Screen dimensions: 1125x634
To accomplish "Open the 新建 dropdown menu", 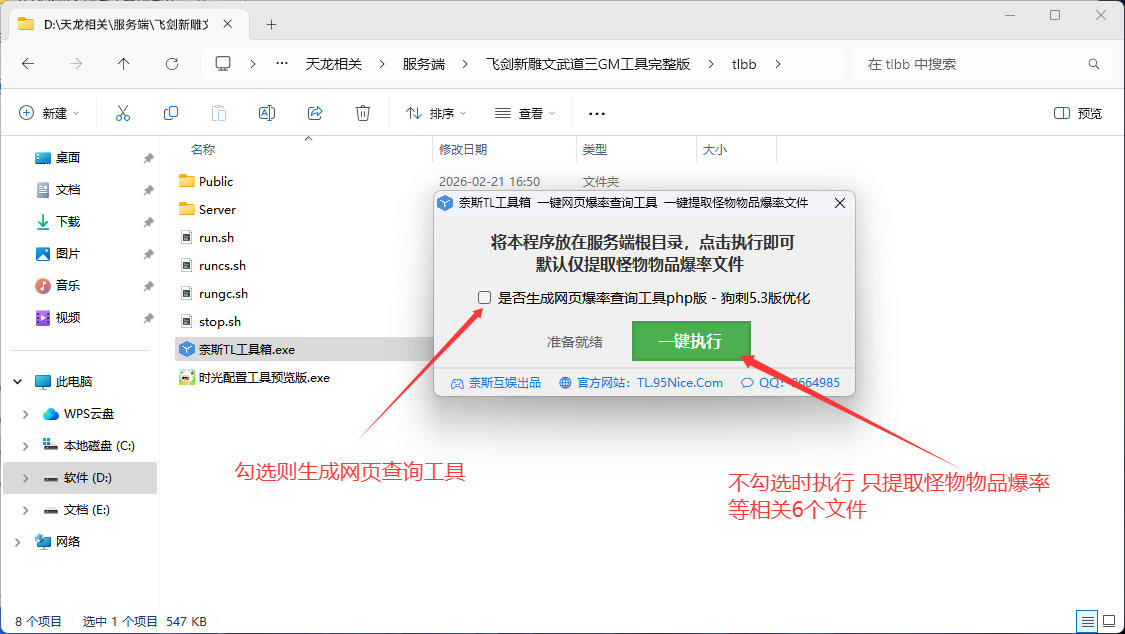I will 49,113.
